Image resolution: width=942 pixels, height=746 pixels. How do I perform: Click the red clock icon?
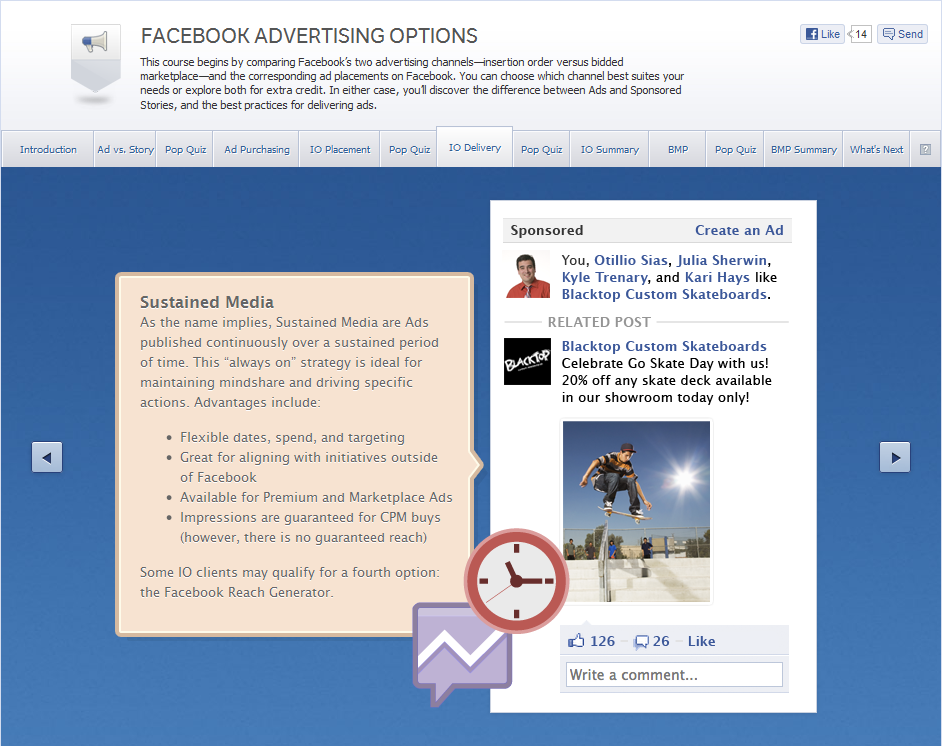(x=516, y=580)
